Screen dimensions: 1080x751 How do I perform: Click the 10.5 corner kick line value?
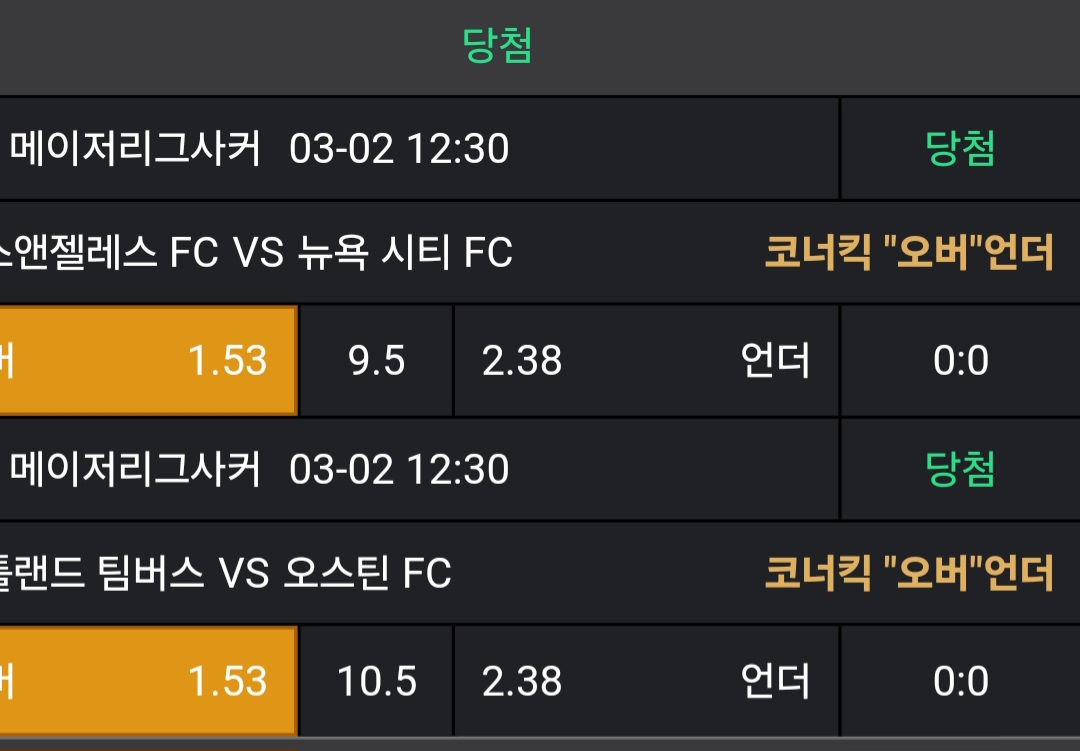[x=377, y=682]
